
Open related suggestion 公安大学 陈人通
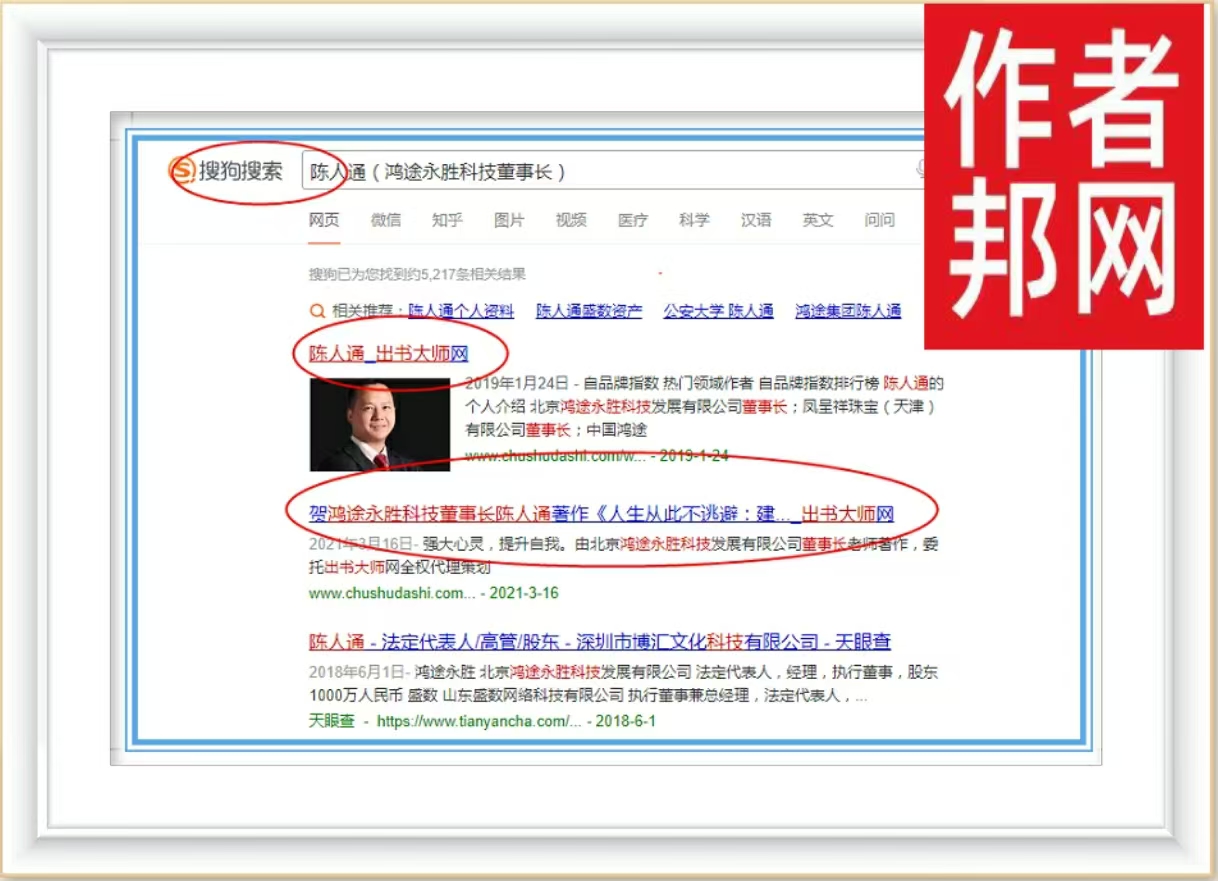point(718,311)
